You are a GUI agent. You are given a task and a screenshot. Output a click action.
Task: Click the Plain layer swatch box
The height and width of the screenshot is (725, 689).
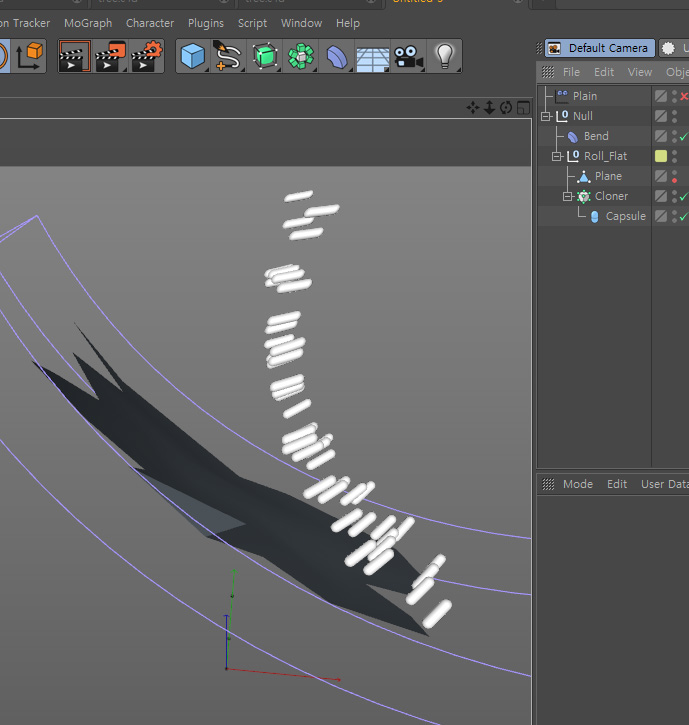click(x=661, y=96)
